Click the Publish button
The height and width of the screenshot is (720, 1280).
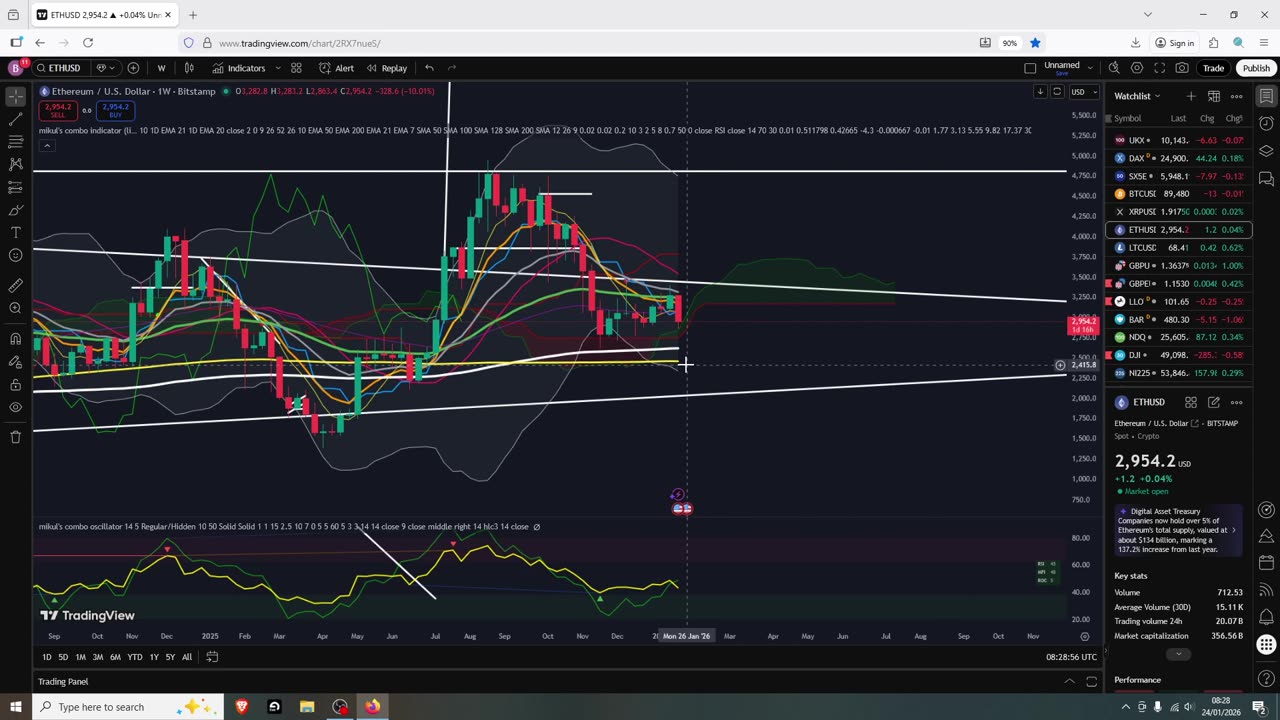1256,68
